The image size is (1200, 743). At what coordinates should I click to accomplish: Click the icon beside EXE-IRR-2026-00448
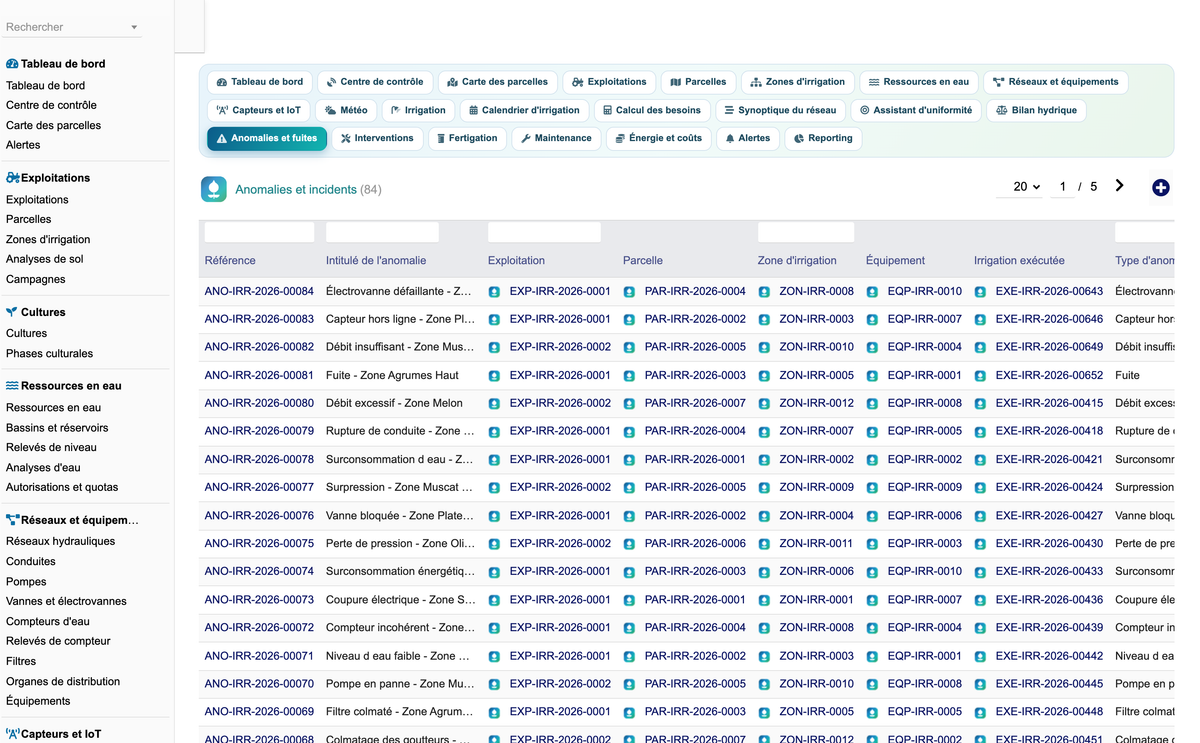tap(980, 712)
